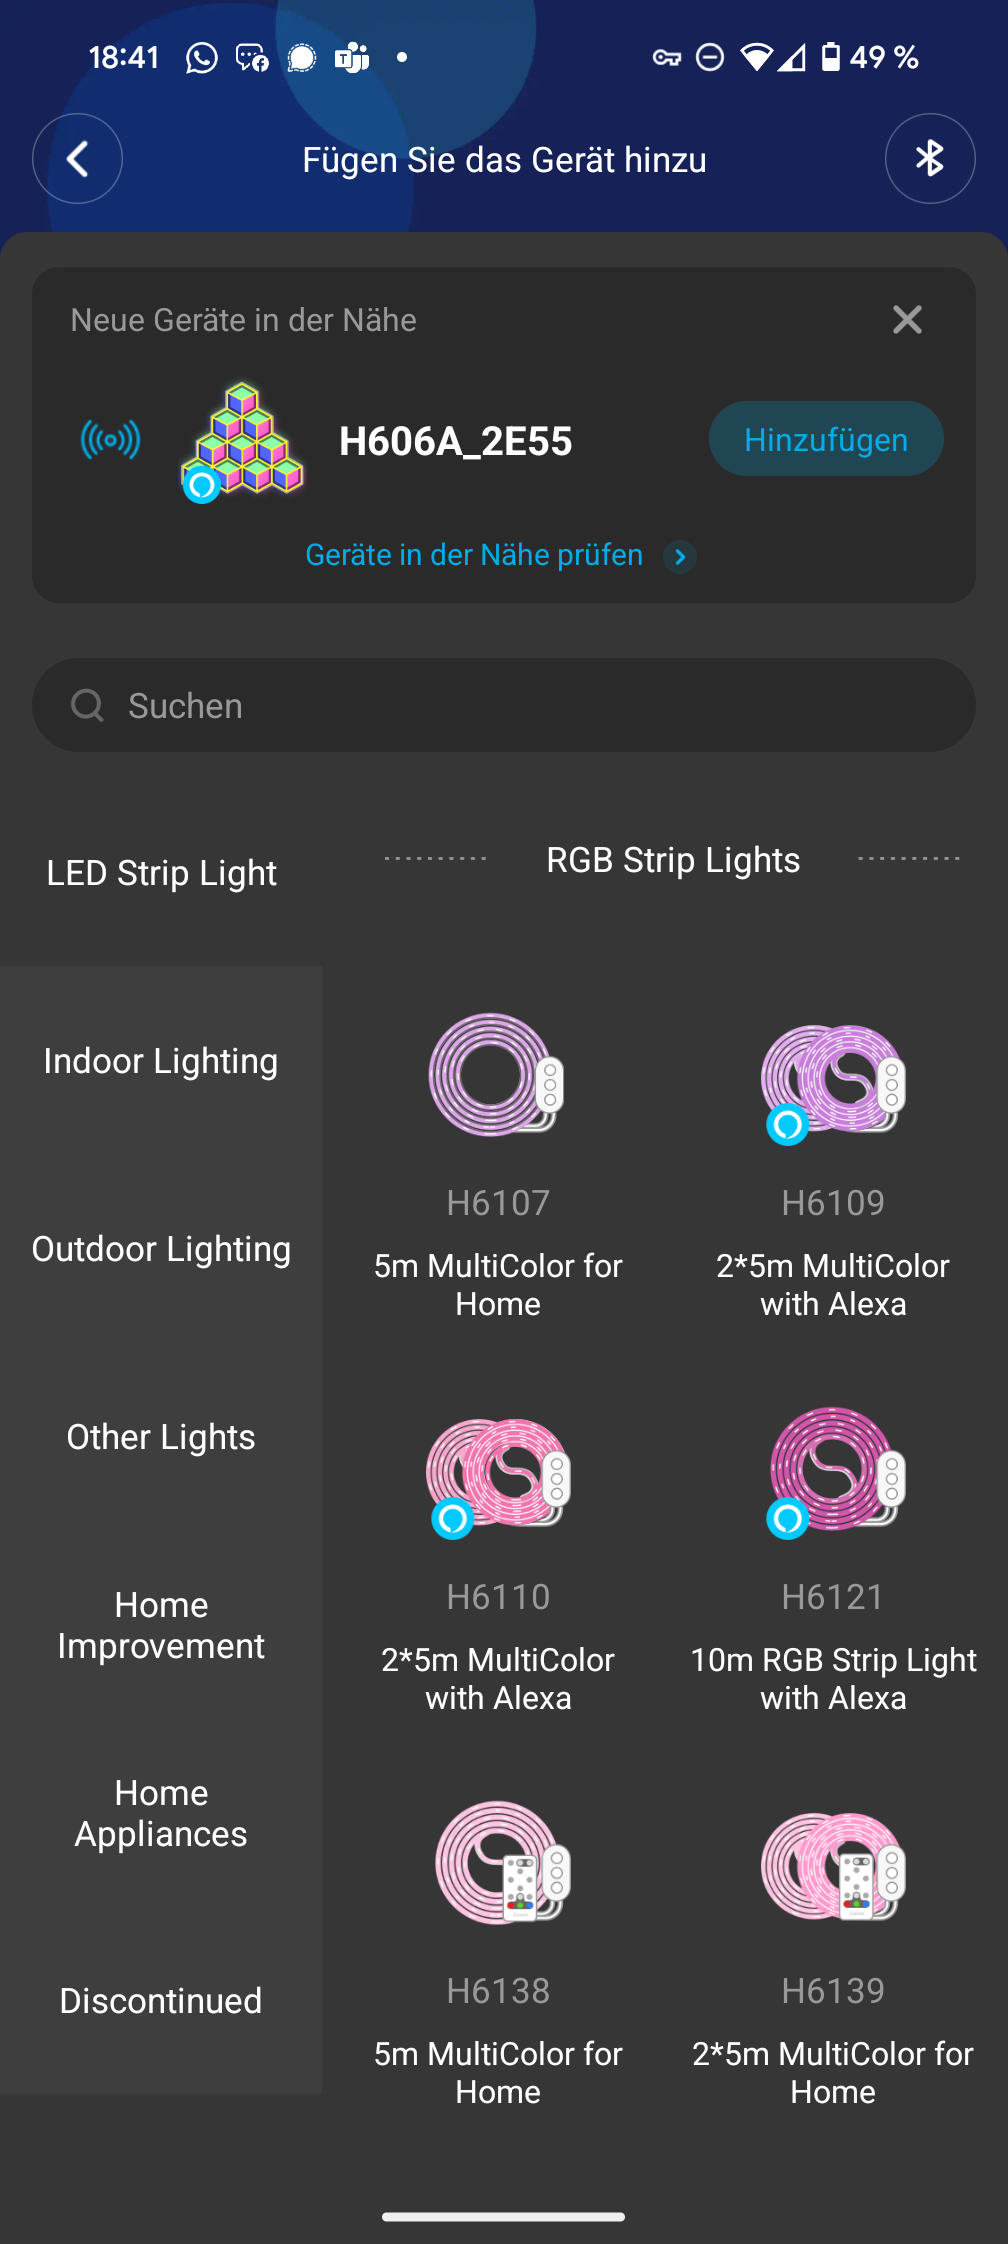
Task: Expand nearby devices chevron arrow
Action: pos(680,556)
